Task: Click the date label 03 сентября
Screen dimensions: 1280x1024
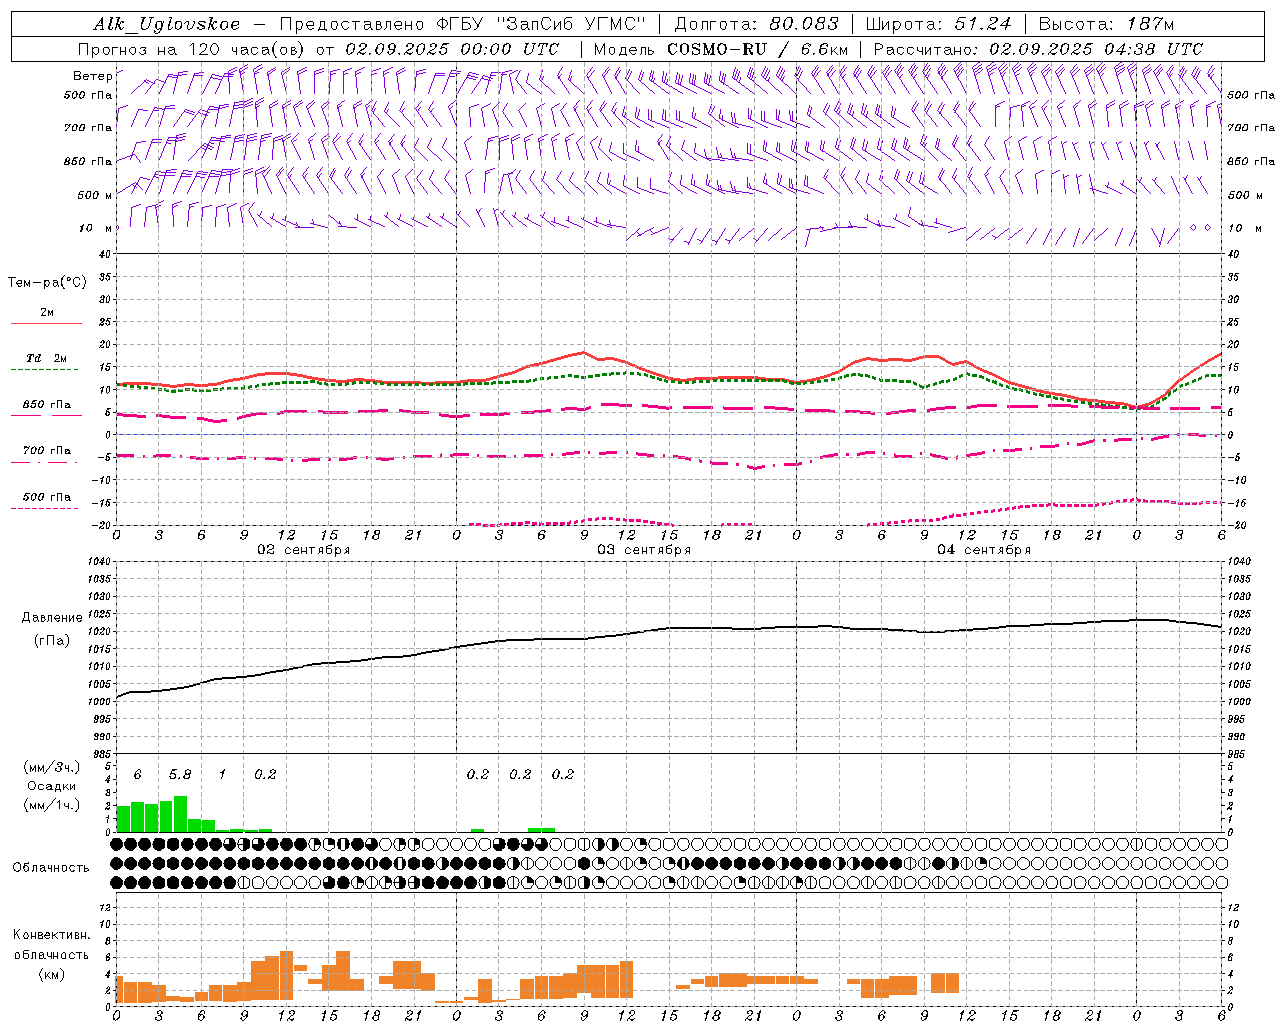Action: [644, 550]
